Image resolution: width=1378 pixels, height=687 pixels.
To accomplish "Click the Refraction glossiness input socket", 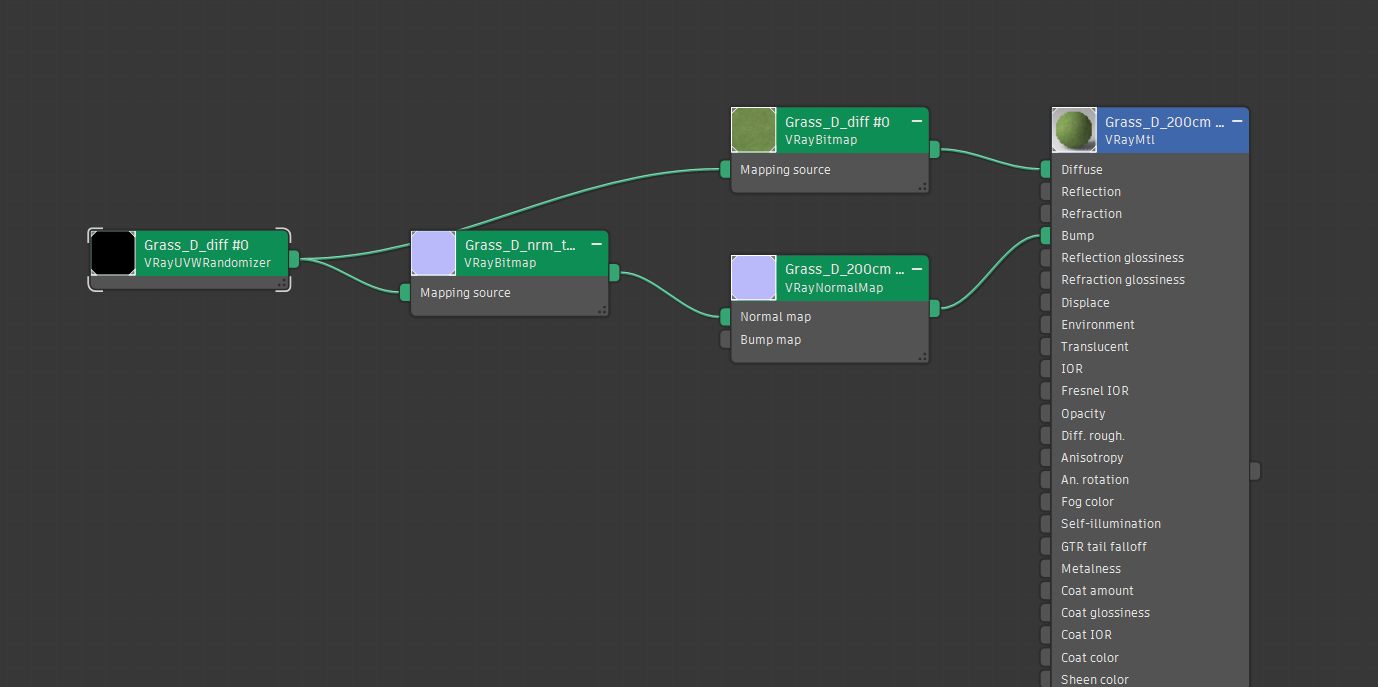I will click(1045, 279).
